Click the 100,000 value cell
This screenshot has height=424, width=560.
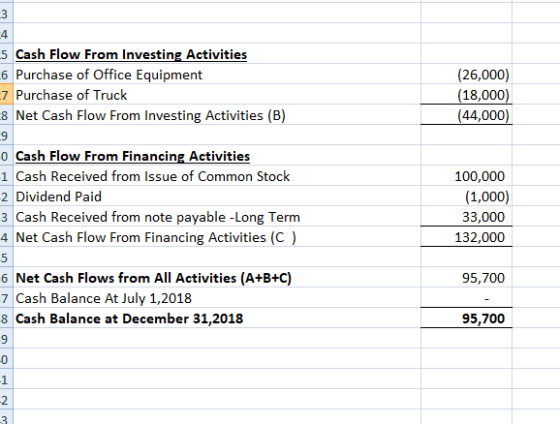click(x=466, y=176)
